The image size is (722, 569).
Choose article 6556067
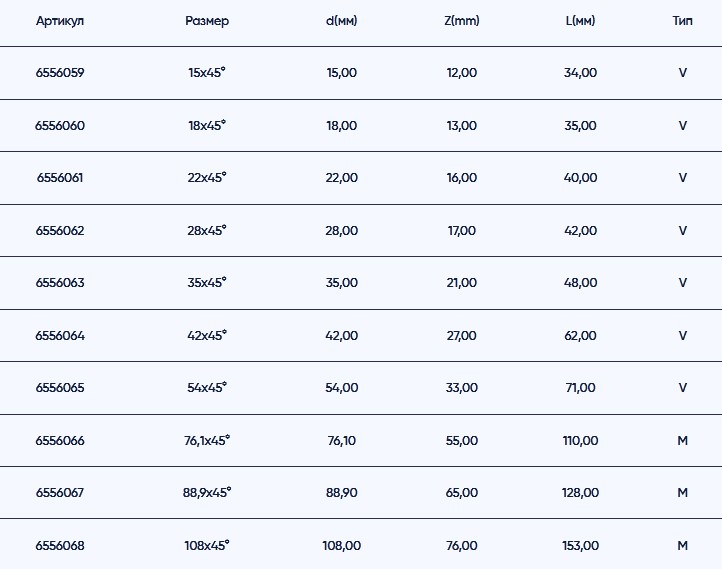60,493
